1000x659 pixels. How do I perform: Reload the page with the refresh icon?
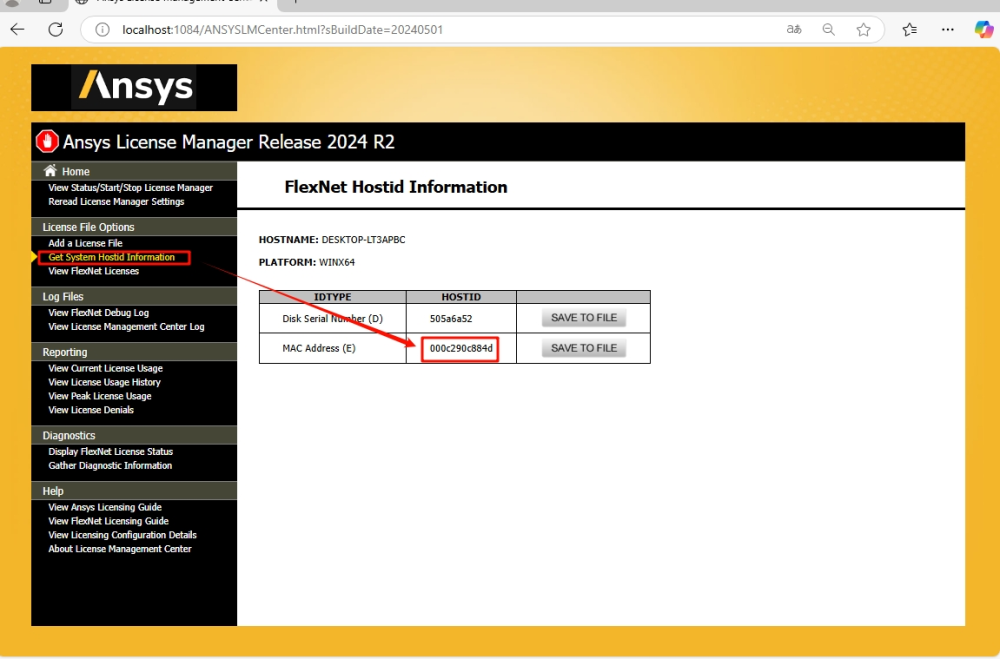[x=55, y=29]
